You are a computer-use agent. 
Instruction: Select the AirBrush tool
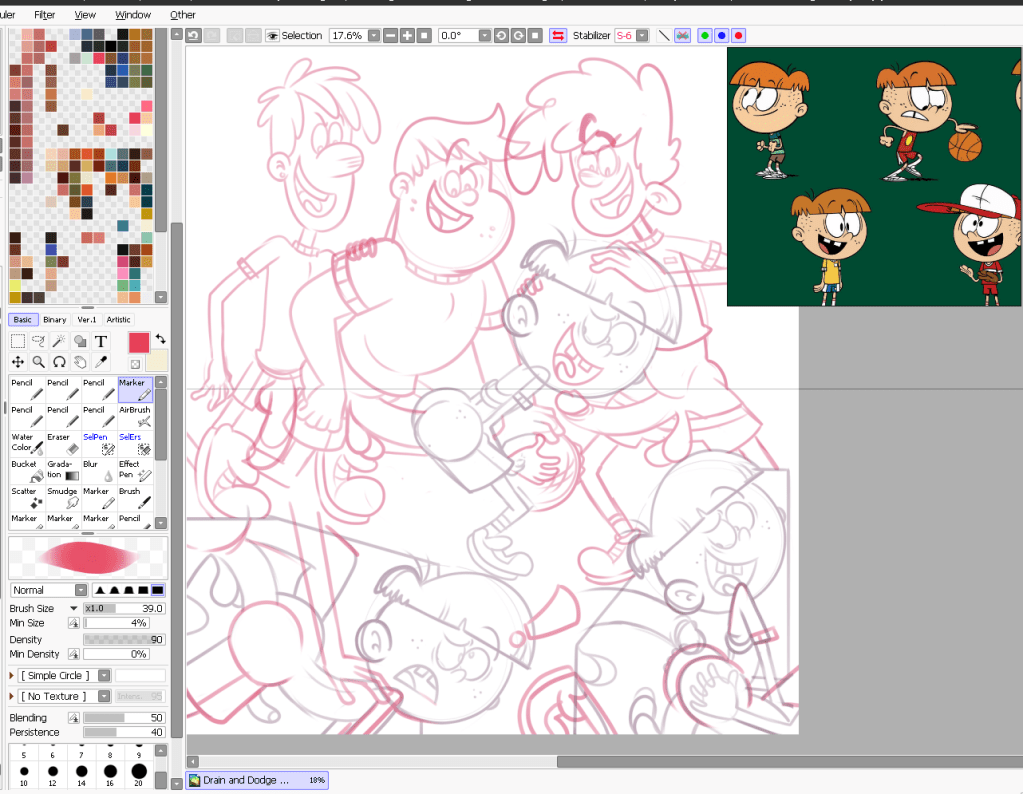pos(135,416)
